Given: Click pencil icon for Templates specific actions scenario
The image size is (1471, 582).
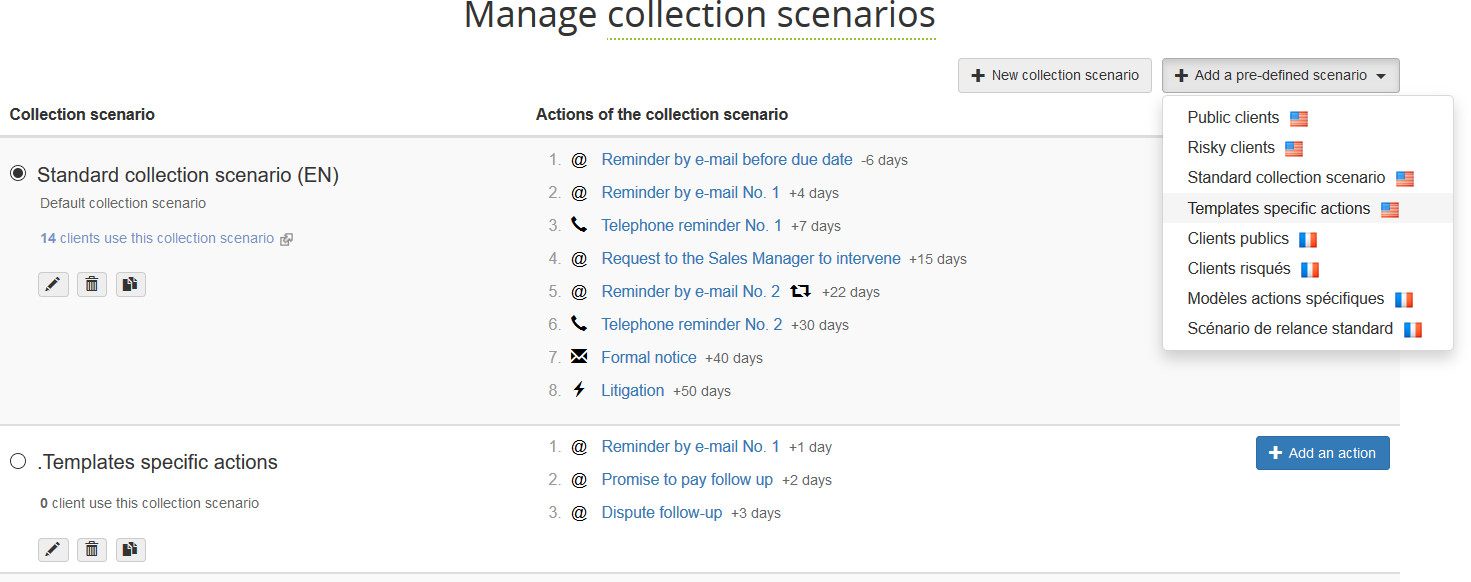Looking at the screenshot, I should click(53, 549).
